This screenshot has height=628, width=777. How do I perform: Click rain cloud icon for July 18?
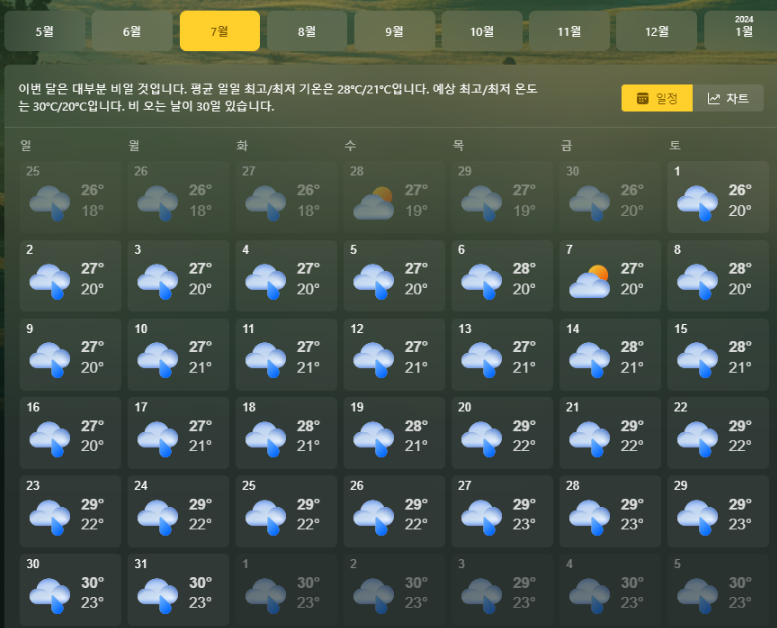(266, 439)
